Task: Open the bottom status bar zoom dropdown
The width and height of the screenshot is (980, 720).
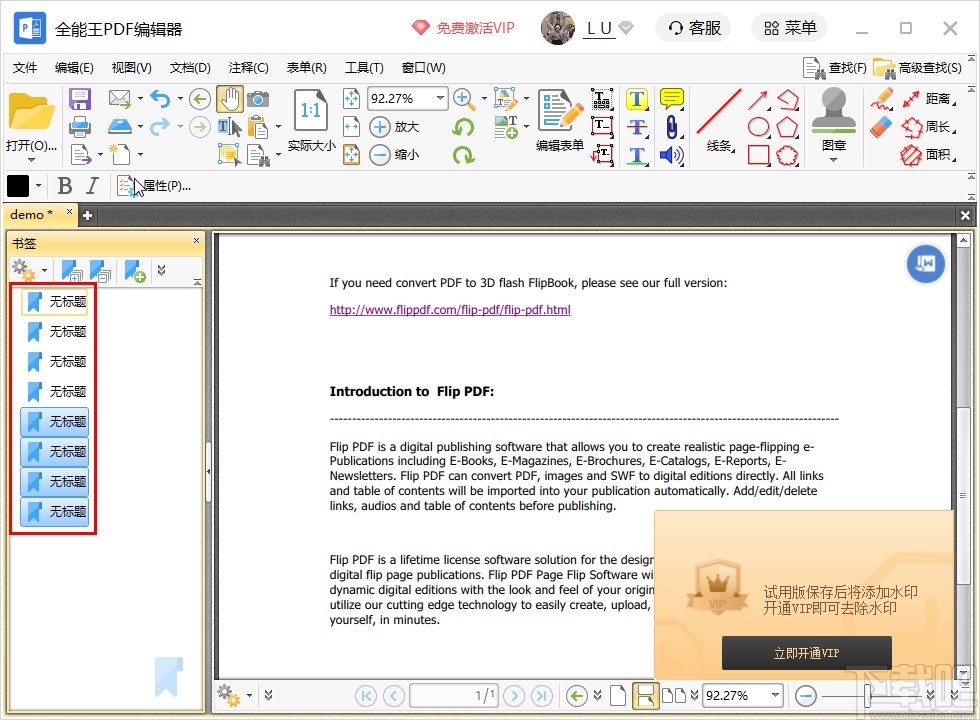Action: pyautogui.click(x=776, y=695)
